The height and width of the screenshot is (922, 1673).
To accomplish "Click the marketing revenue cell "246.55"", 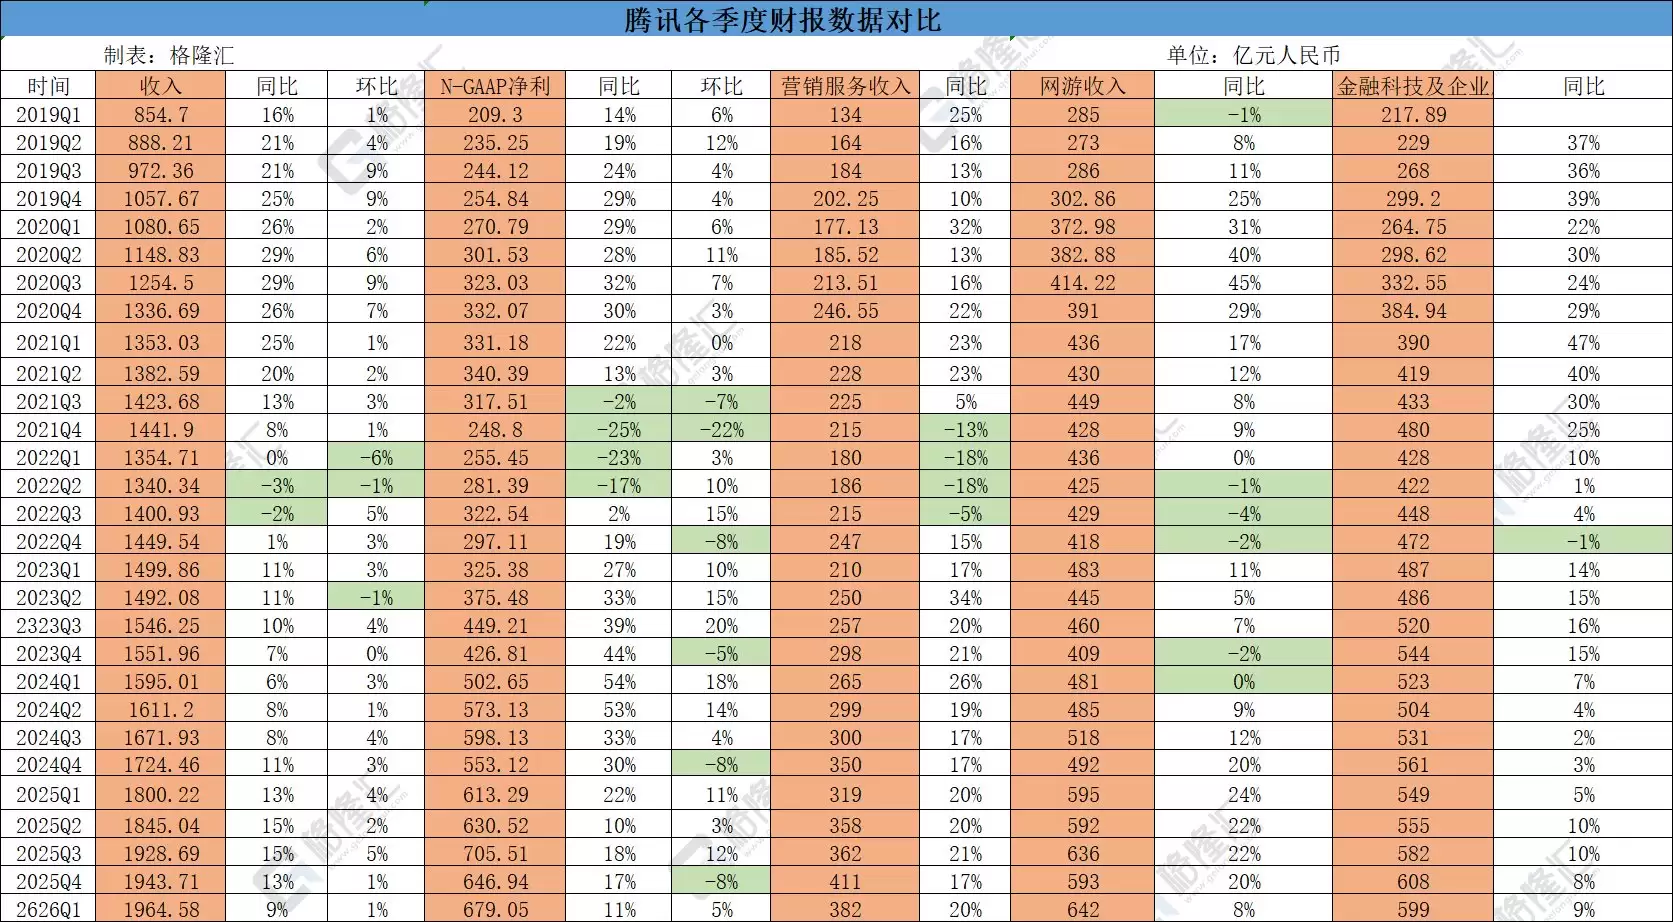I will pyautogui.click(x=845, y=311).
